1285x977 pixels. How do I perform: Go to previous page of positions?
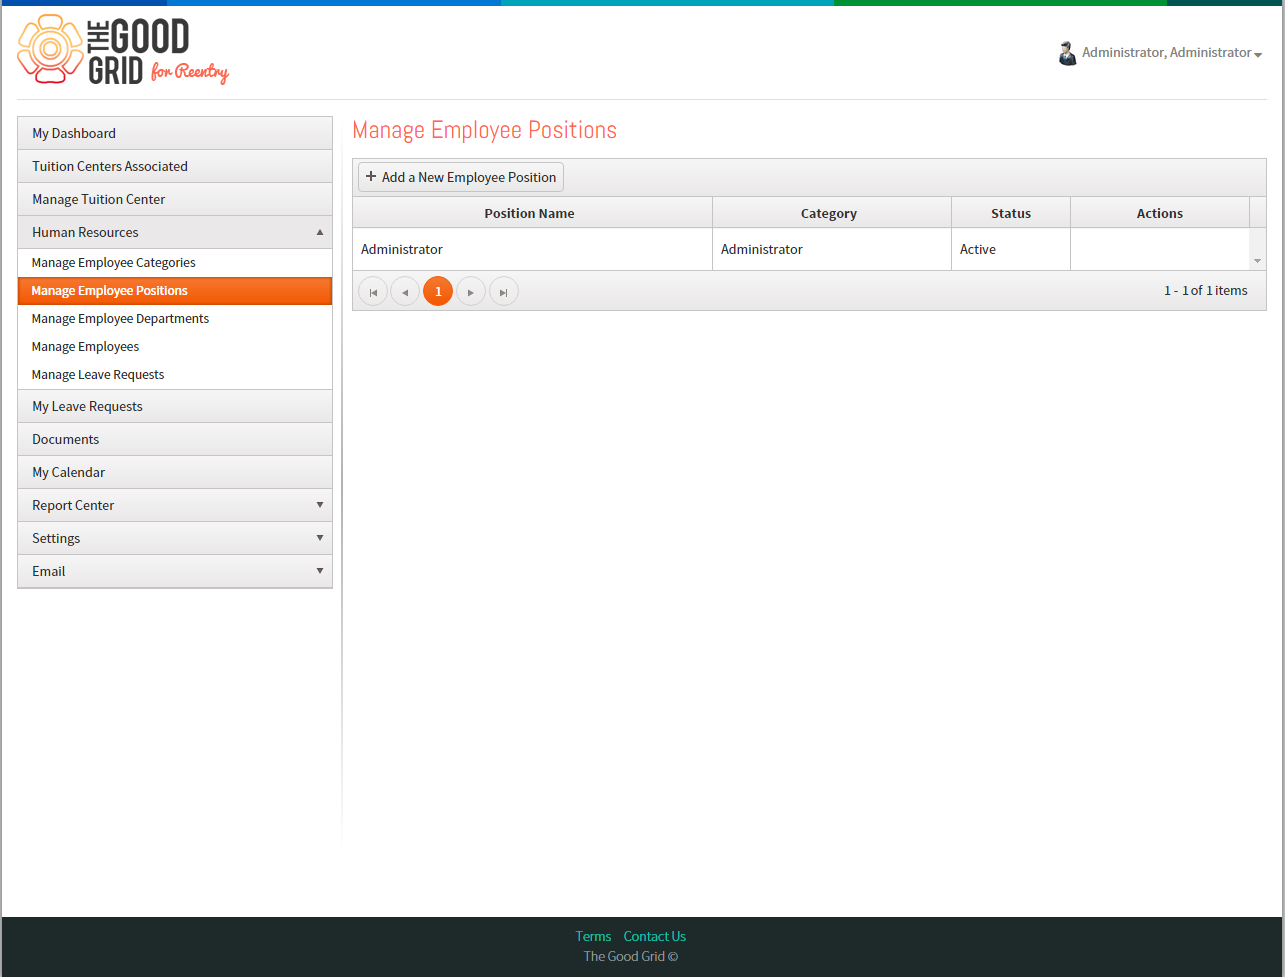(x=405, y=291)
